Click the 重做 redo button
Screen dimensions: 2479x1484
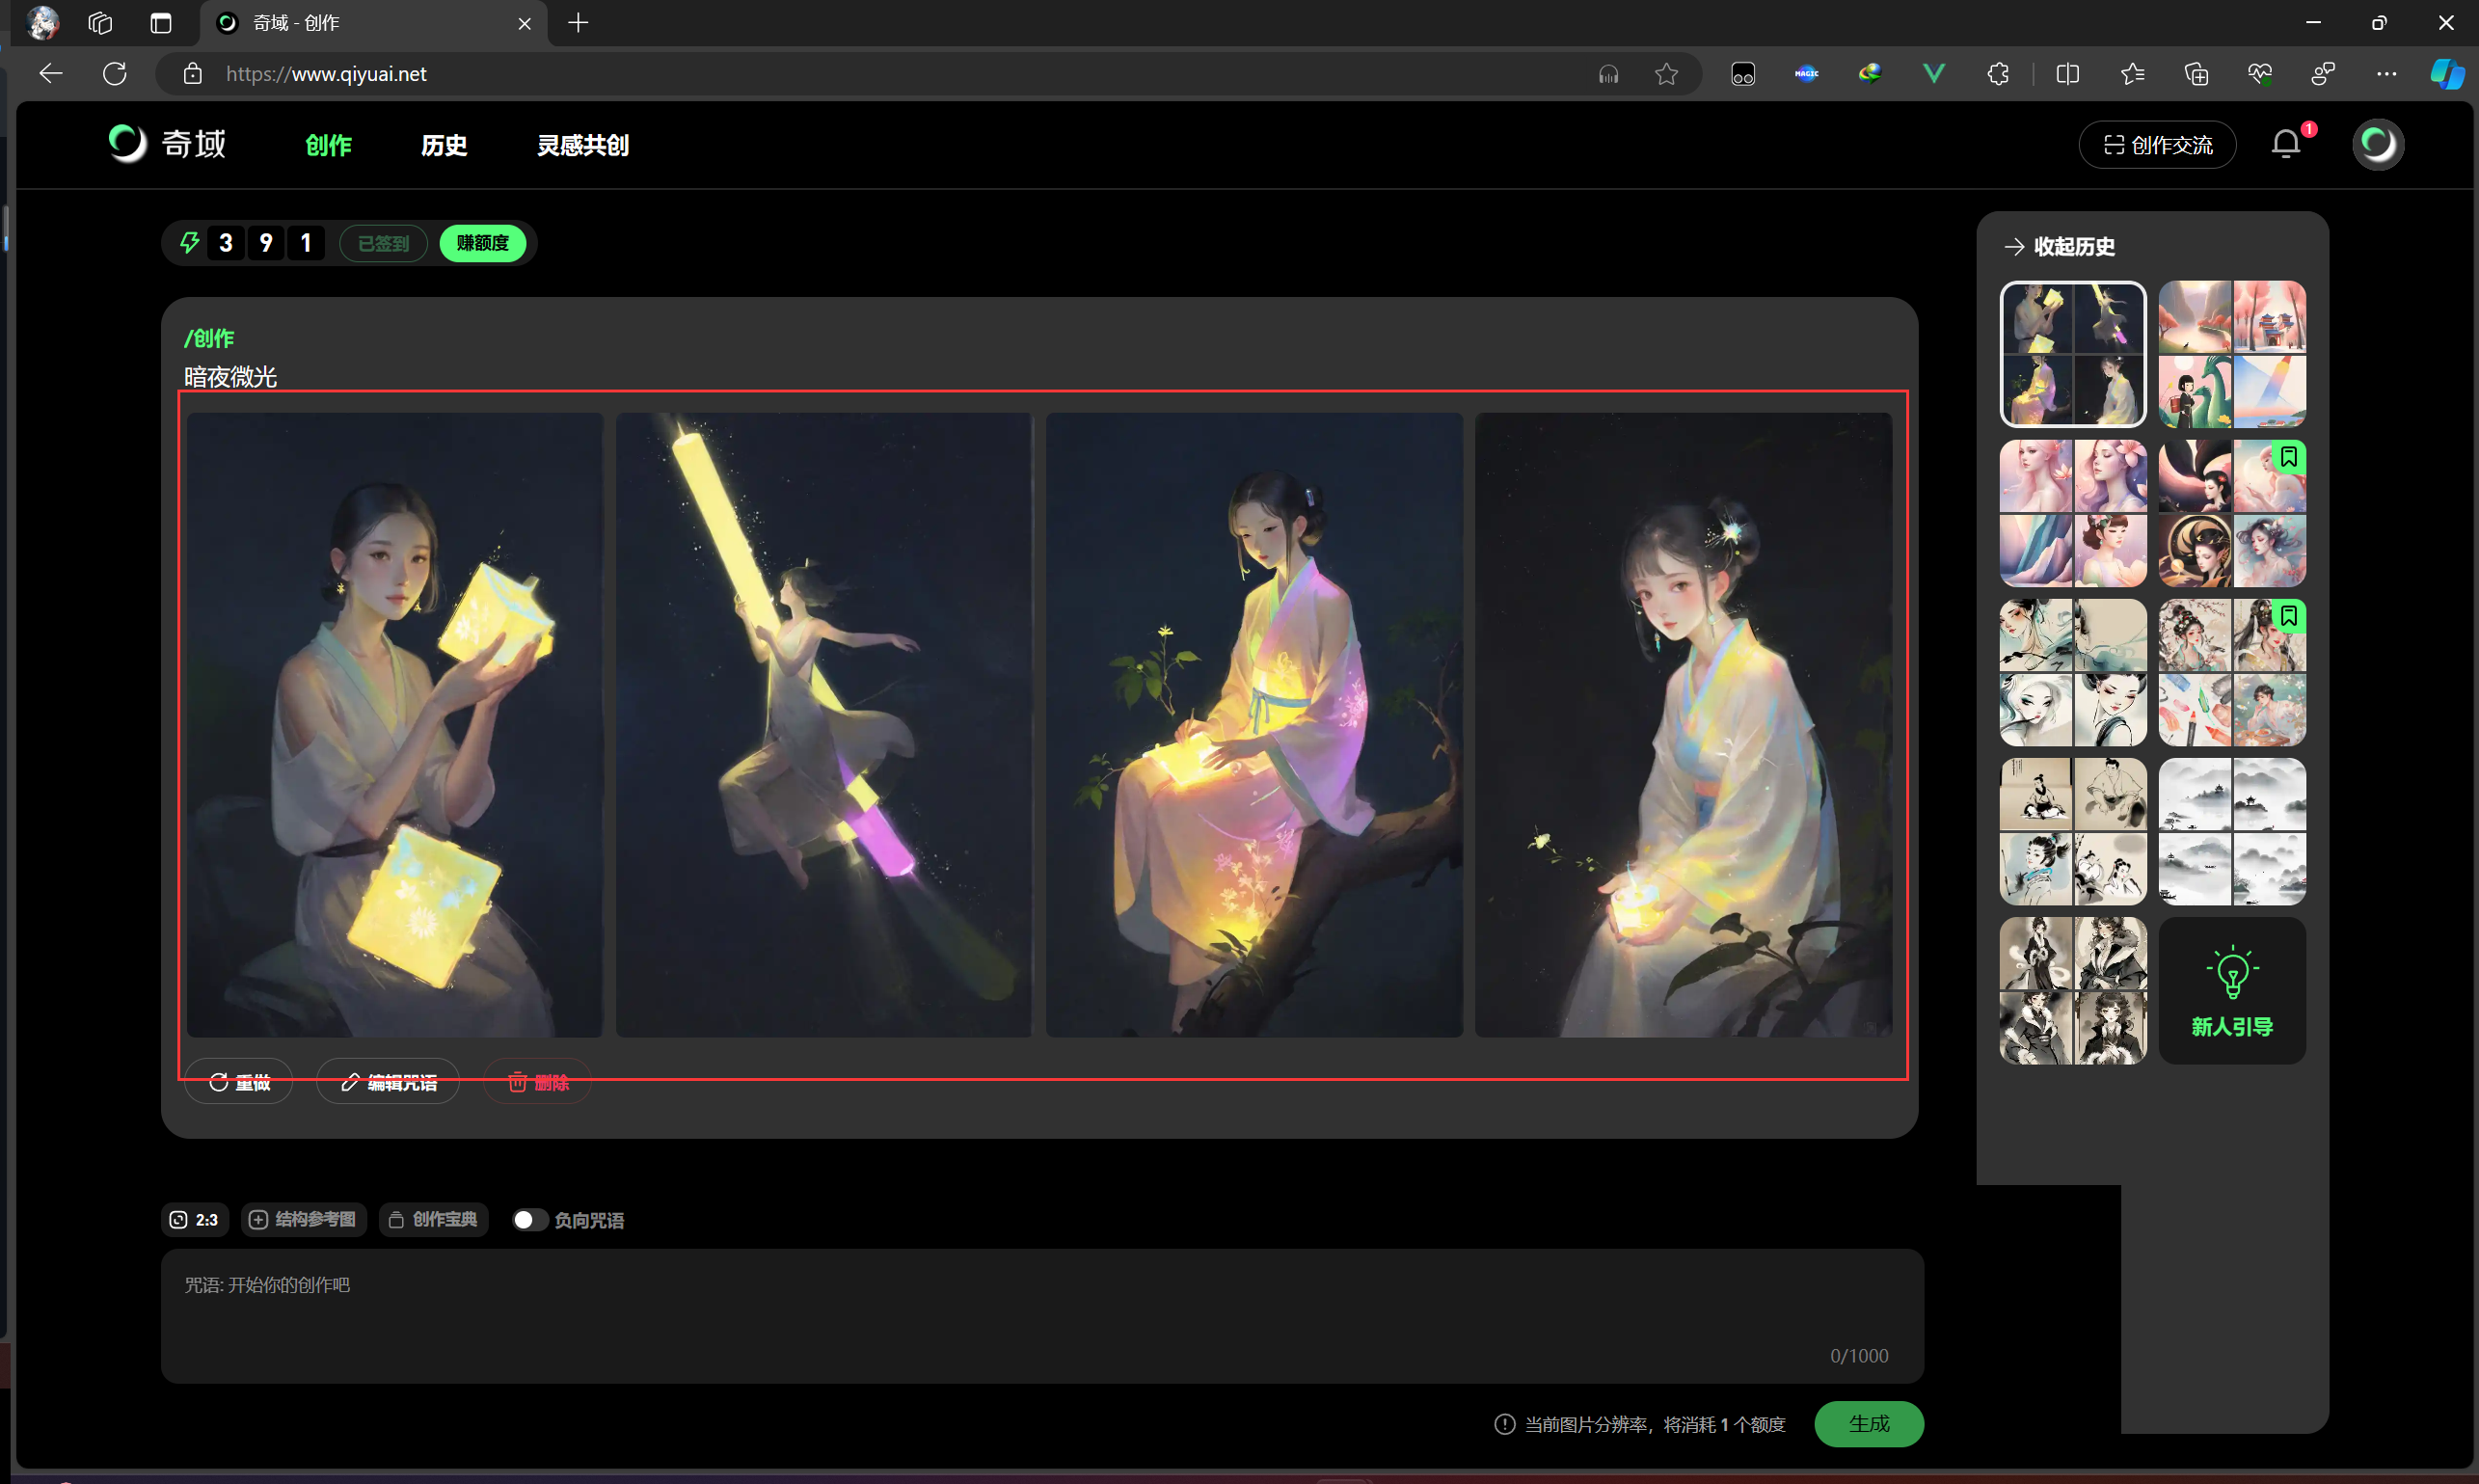(x=238, y=1082)
